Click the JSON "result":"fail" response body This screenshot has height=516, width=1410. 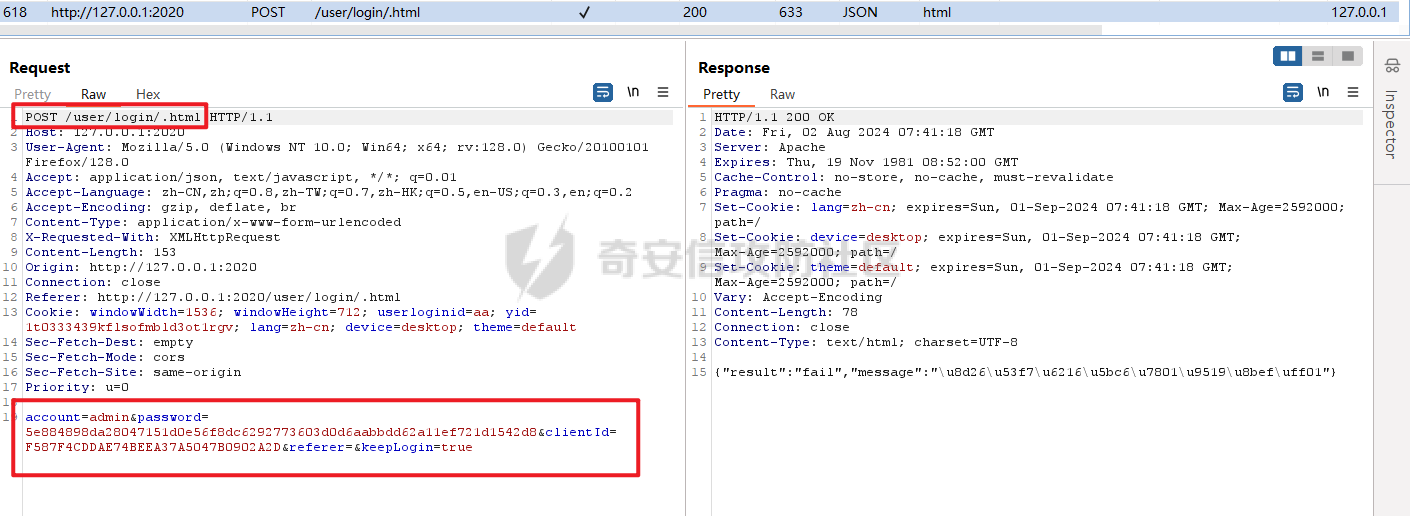tap(1025, 372)
